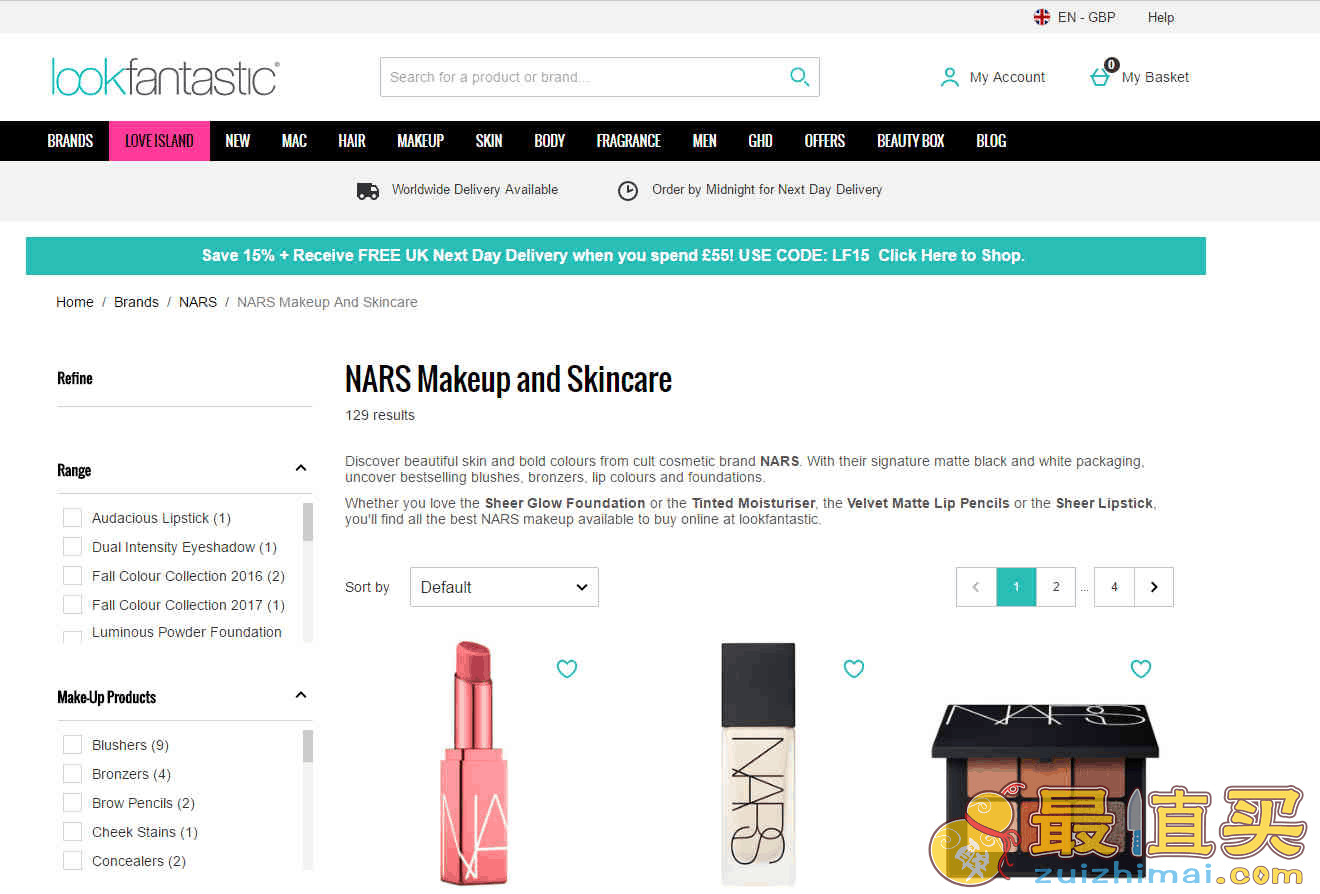Enable the Bronzers filter checkbox
This screenshot has width=1320, height=894.
[x=72, y=774]
